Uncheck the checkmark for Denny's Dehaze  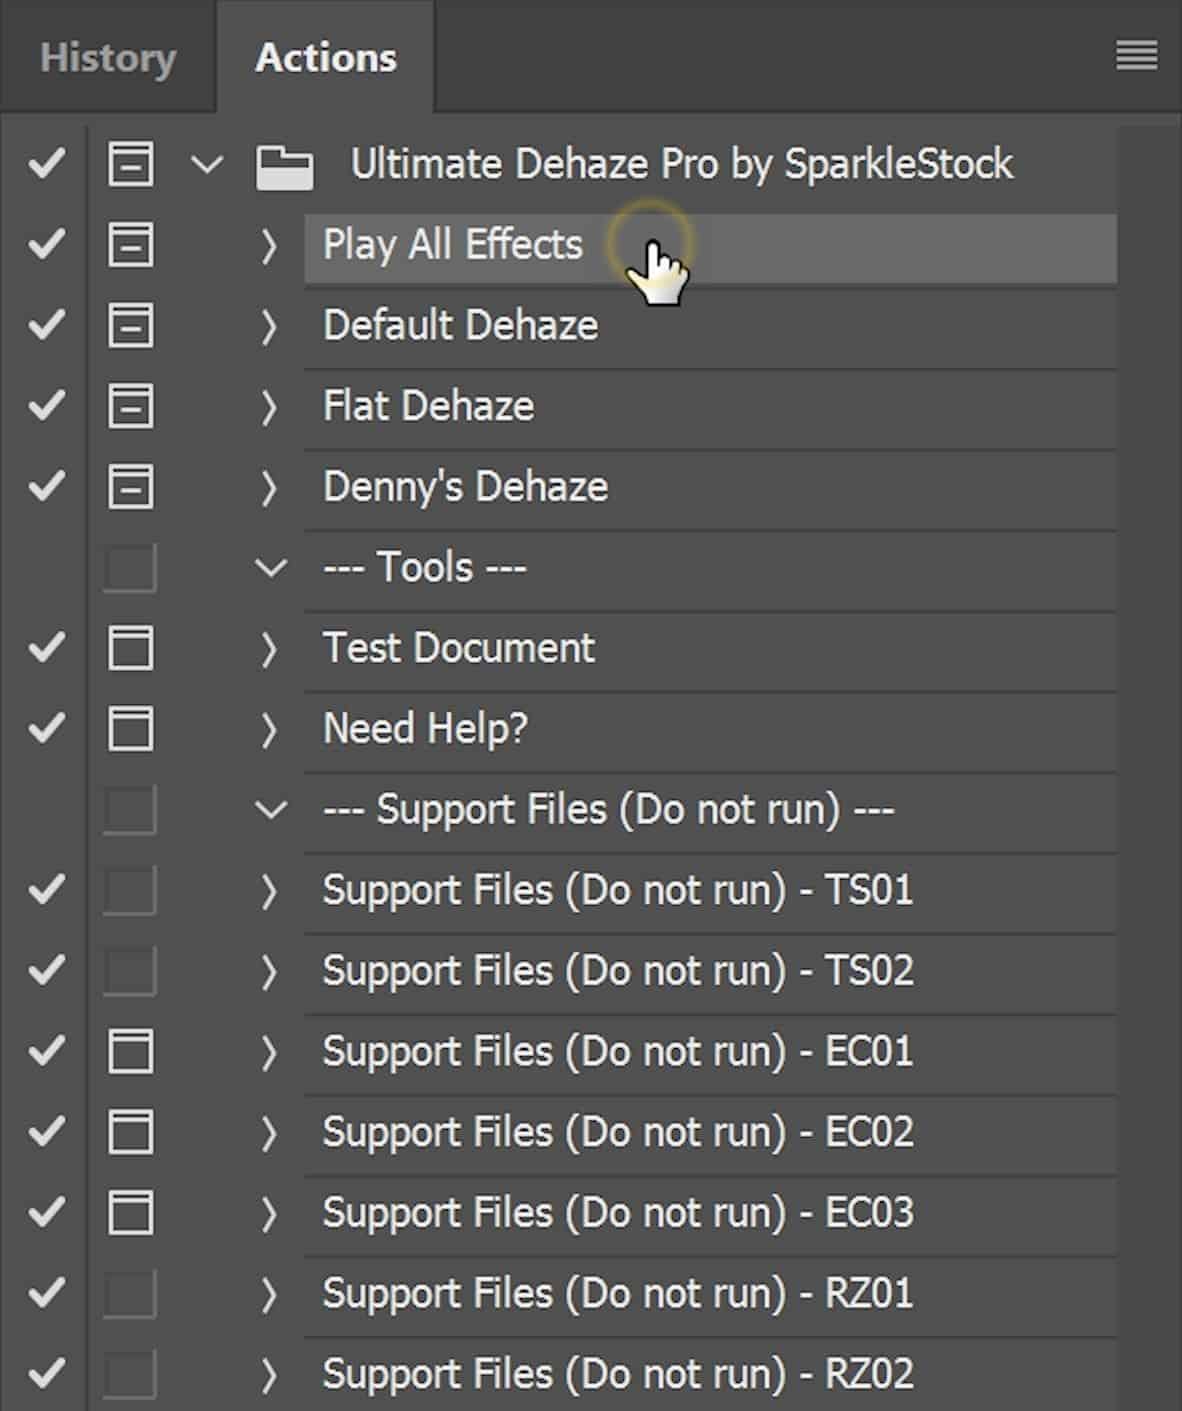coord(47,487)
